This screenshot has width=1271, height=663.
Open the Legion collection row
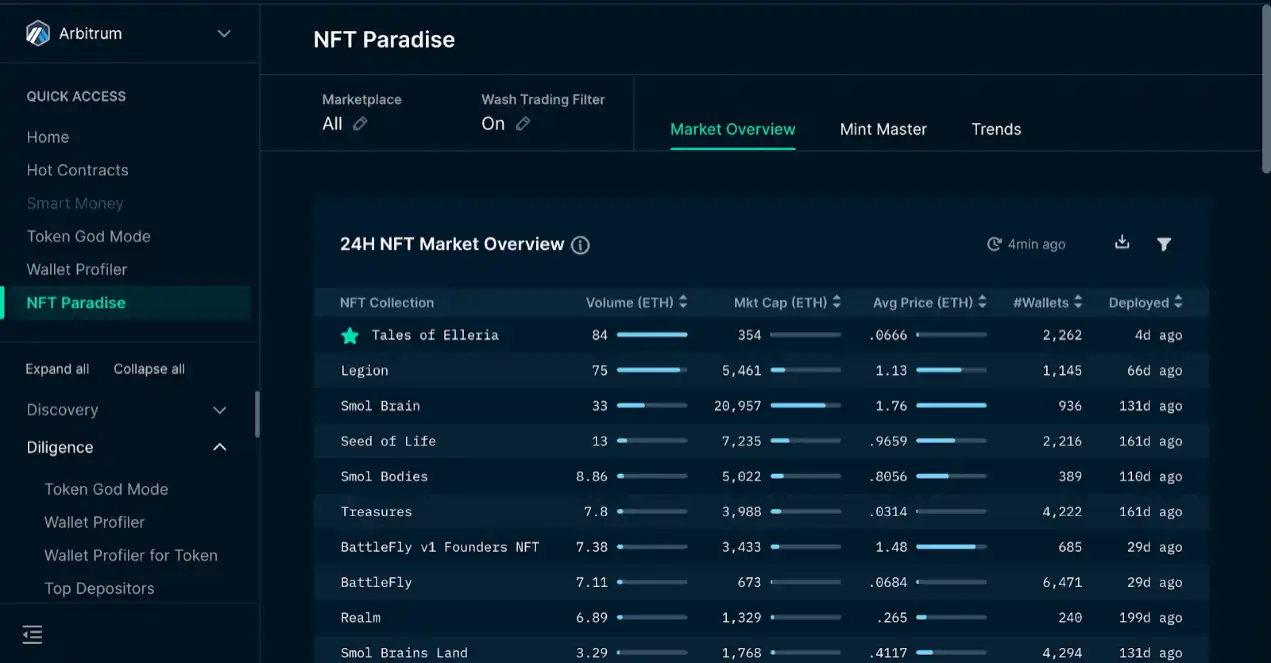(364, 371)
